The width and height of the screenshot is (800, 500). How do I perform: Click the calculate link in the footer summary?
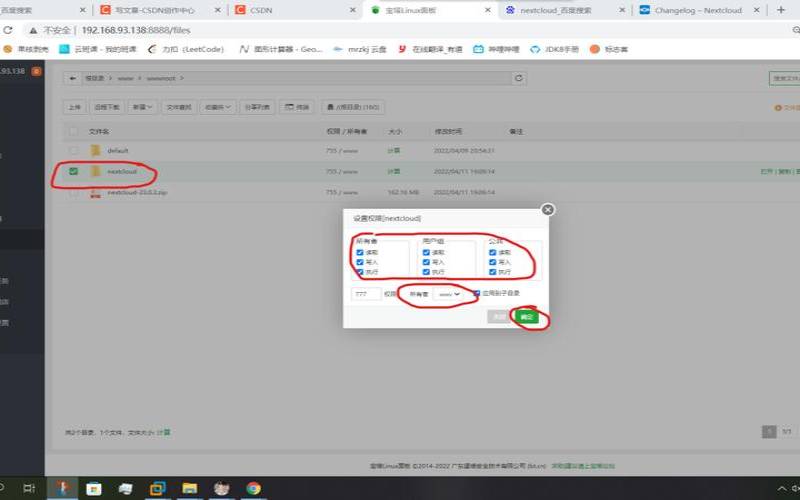point(163,432)
